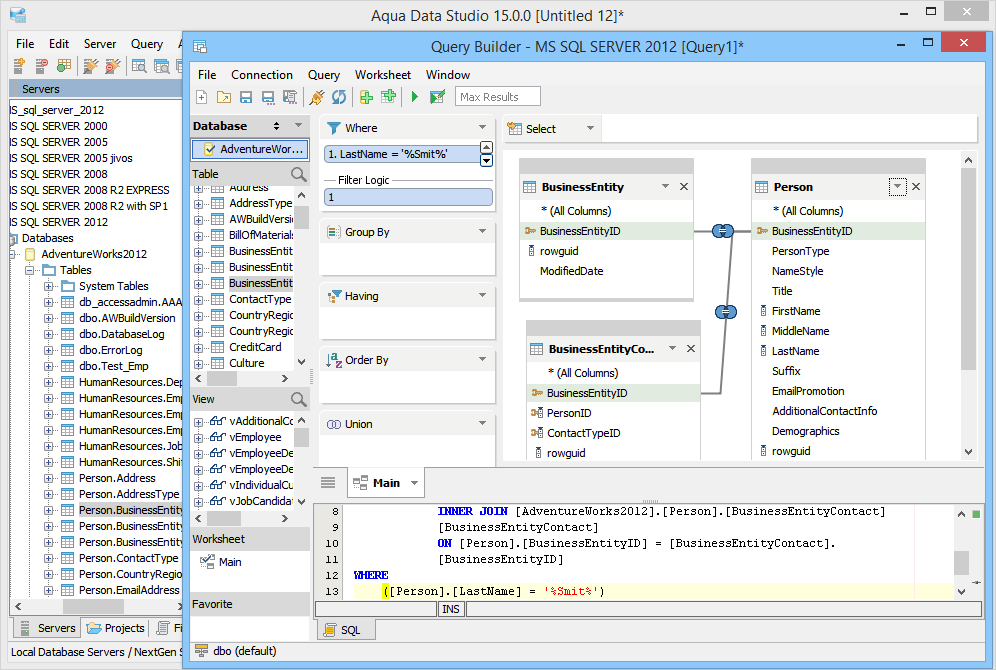The height and width of the screenshot is (670, 996).
Task: Click Save As icon in Query Builder toolbar
Action: pyautogui.click(x=268, y=97)
